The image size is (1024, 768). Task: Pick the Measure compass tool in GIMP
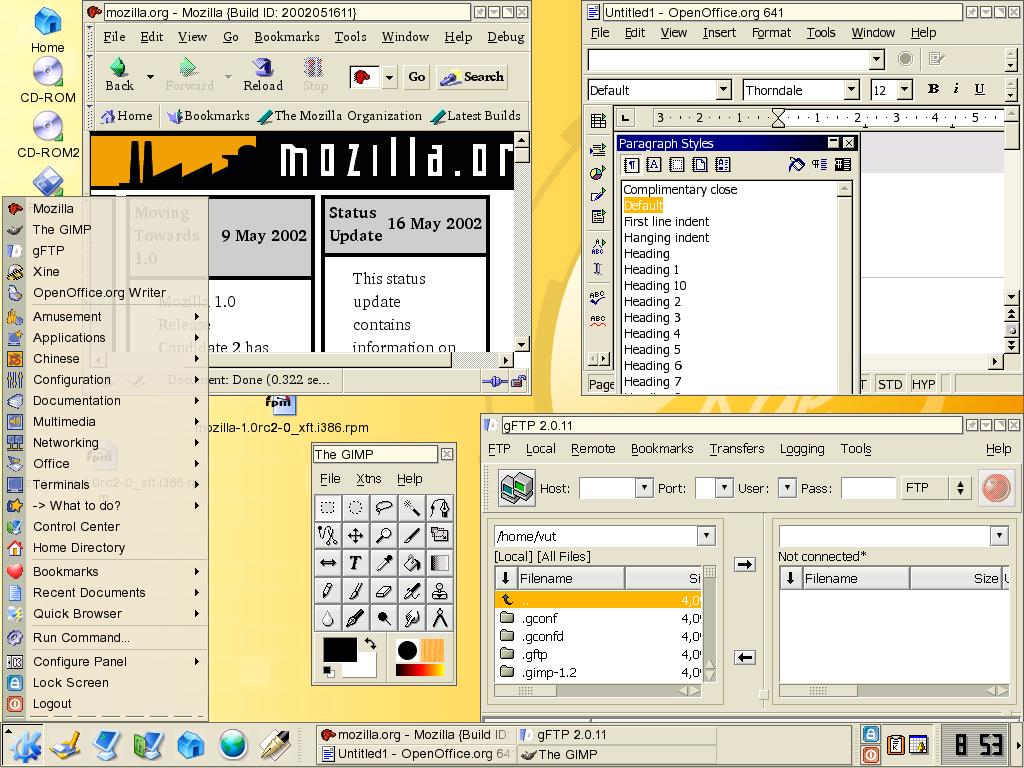coord(440,618)
